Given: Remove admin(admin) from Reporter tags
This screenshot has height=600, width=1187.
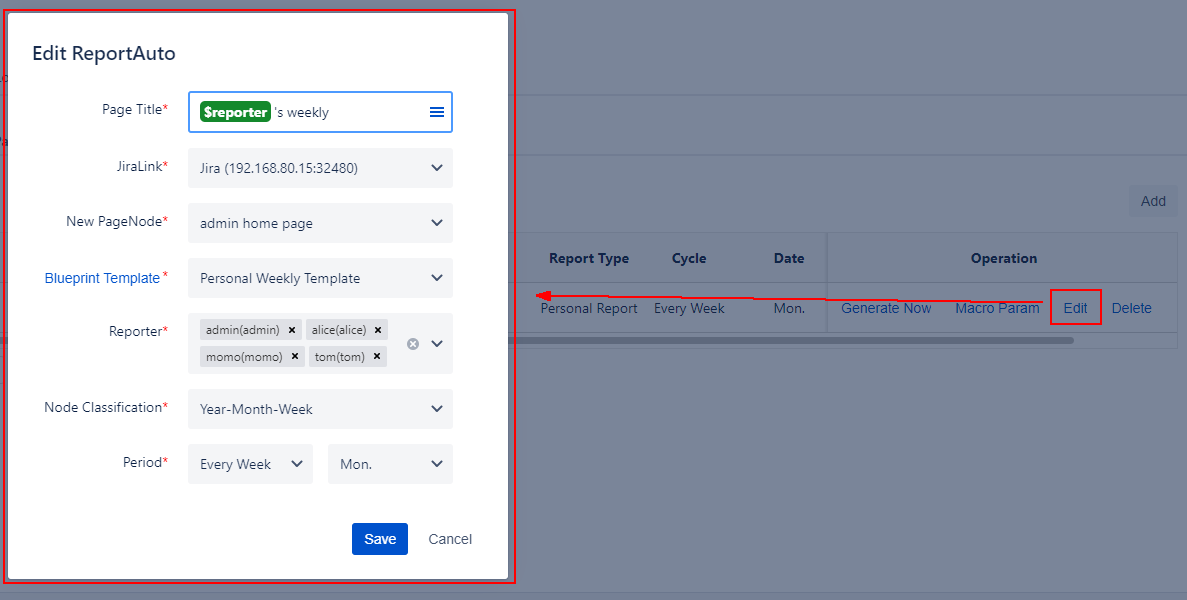Looking at the screenshot, I should [x=292, y=330].
